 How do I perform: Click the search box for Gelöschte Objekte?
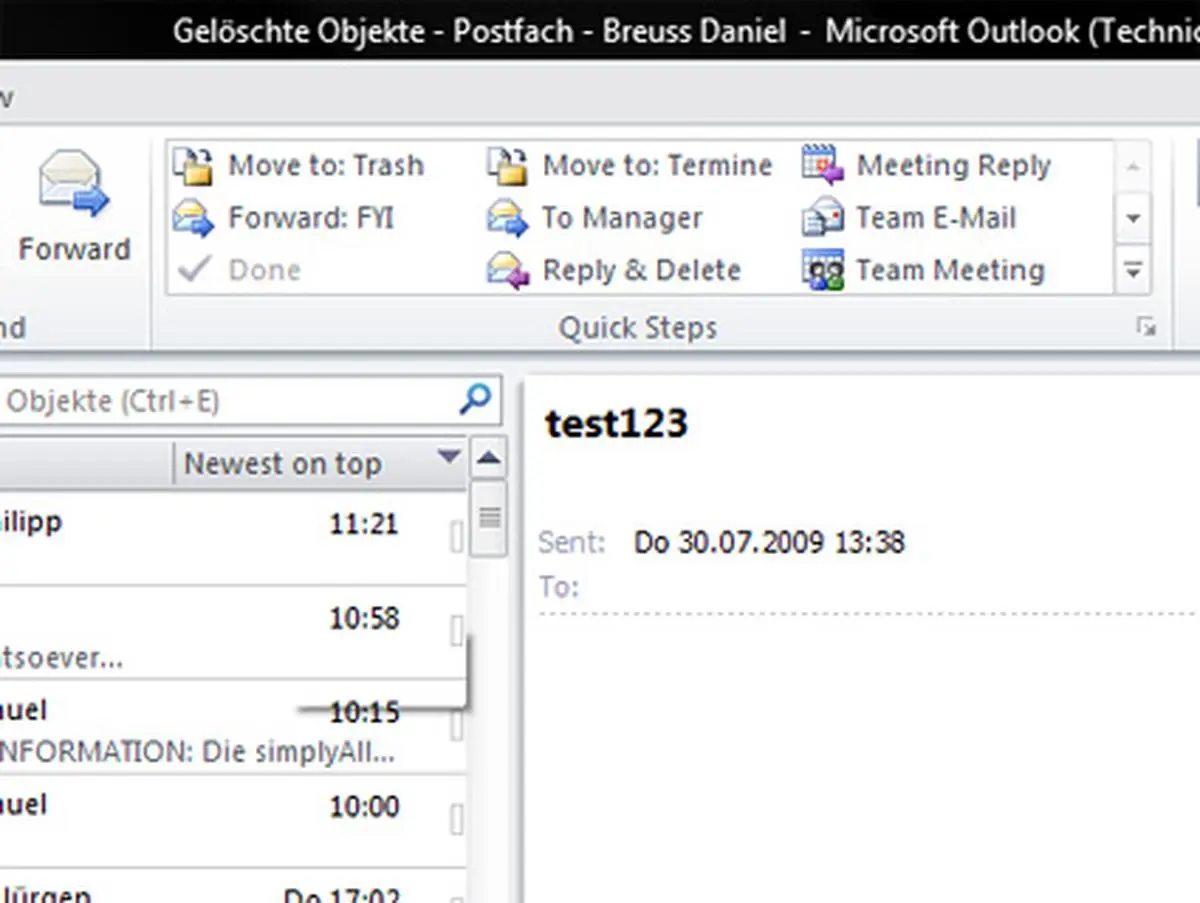[x=220, y=400]
